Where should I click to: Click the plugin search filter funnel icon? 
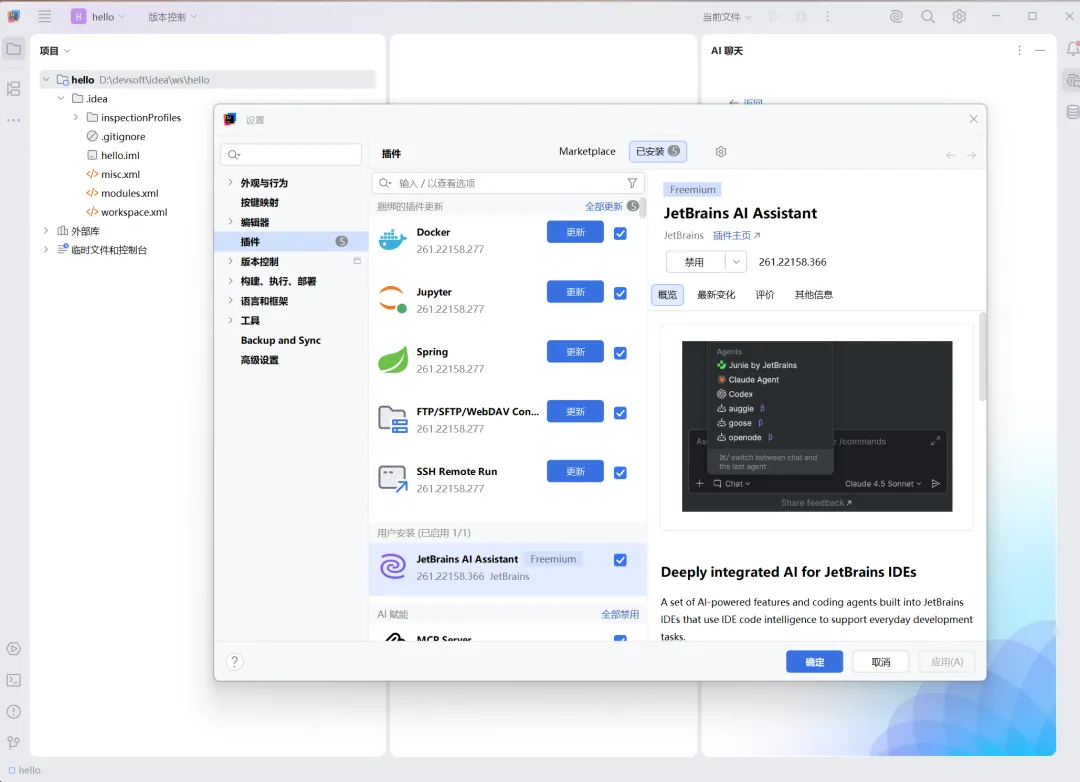click(x=632, y=183)
